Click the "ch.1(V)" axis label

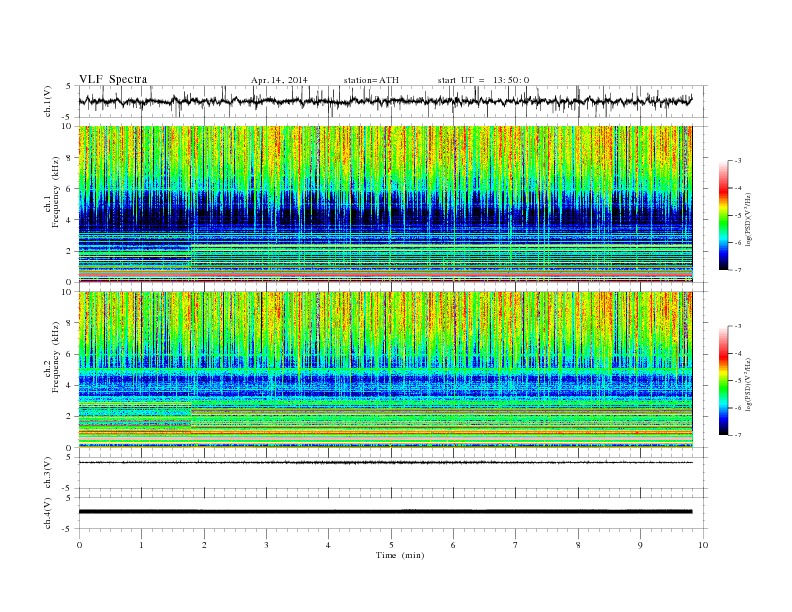[x=48, y=101]
